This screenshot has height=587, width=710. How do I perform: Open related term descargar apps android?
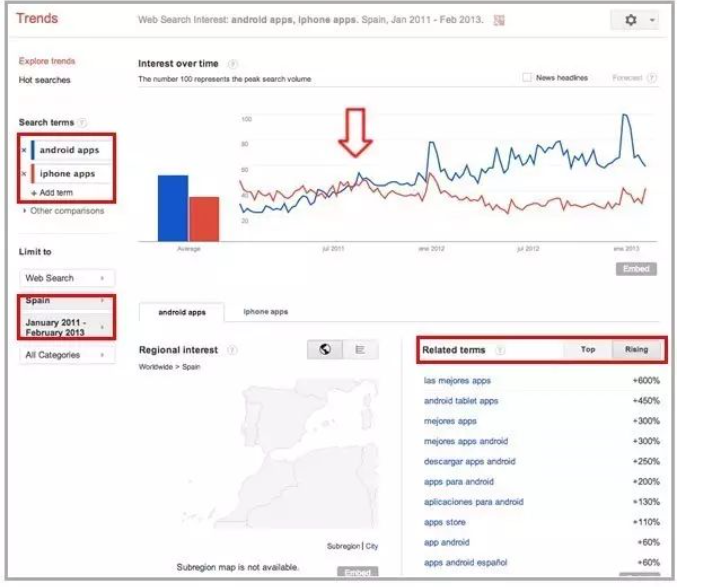pyautogui.click(x=470, y=462)
